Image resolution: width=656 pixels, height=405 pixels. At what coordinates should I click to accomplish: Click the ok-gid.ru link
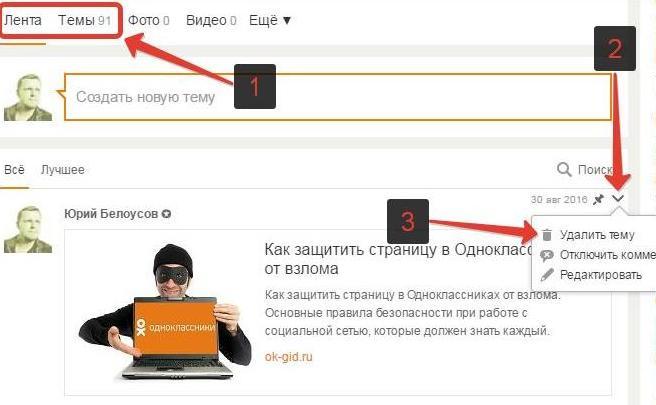pyautogui.click(x=288, y=357)
